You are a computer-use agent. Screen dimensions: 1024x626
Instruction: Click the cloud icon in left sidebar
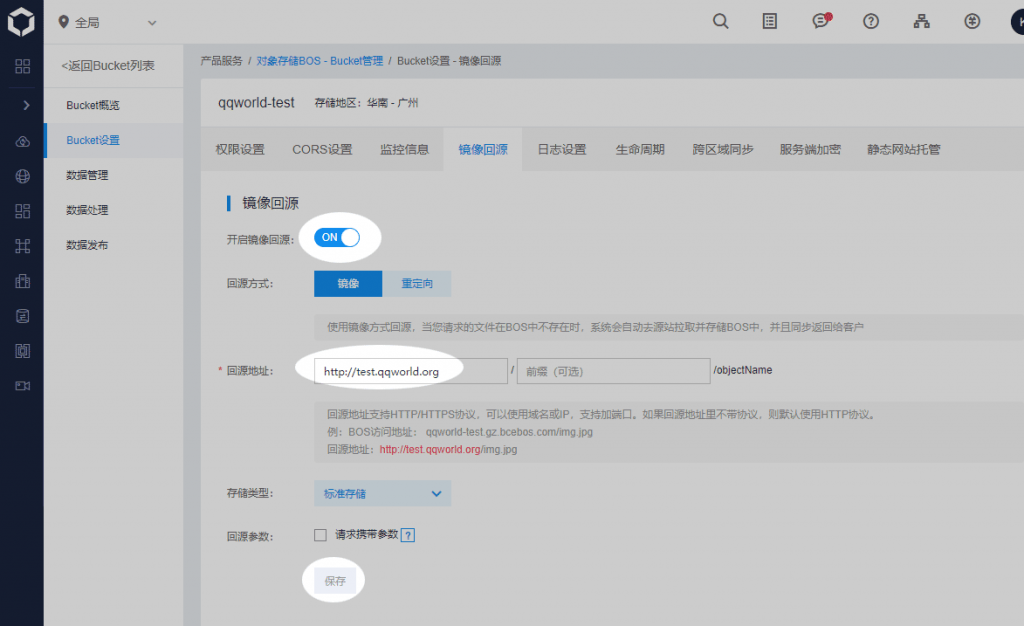click(x=22, y=141)
